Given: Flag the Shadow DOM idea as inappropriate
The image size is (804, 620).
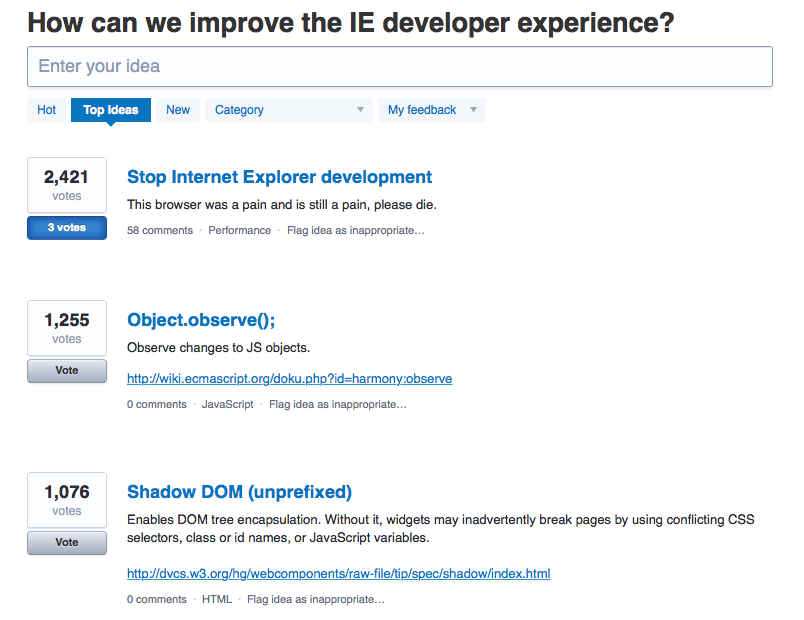Looking at the screenshot, I should (x=316, y=599).
